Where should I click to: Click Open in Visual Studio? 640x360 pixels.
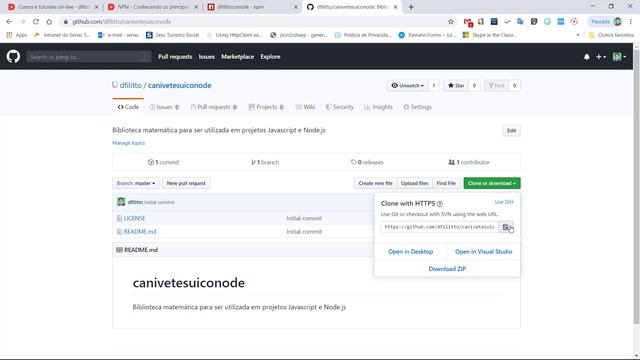pos(483,252)
